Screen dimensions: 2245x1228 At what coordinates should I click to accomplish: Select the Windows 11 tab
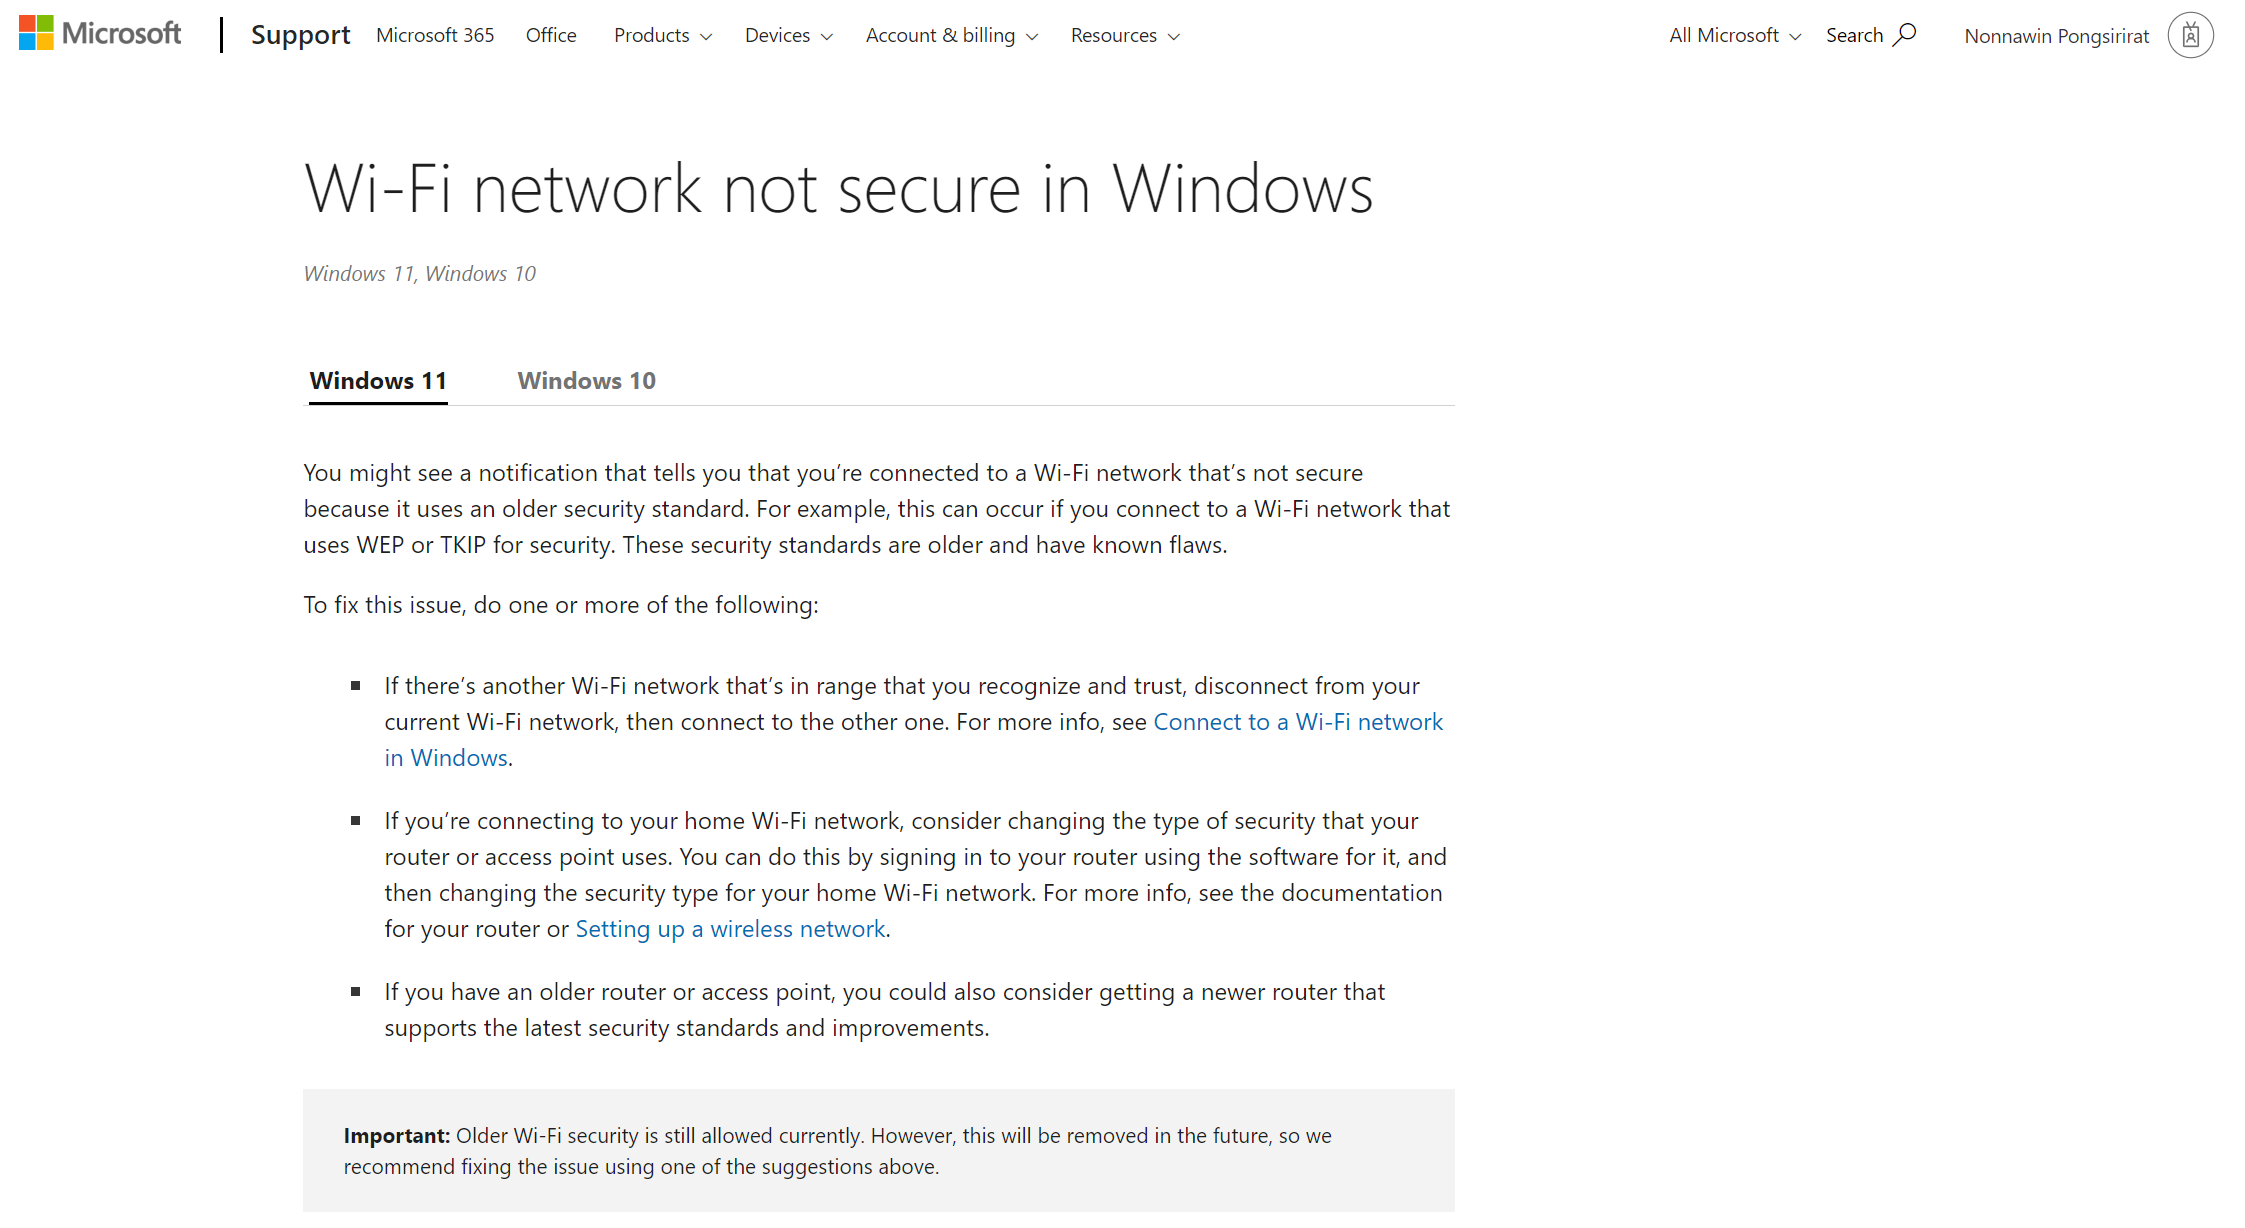pyautogui.click(x=378, y=381)
